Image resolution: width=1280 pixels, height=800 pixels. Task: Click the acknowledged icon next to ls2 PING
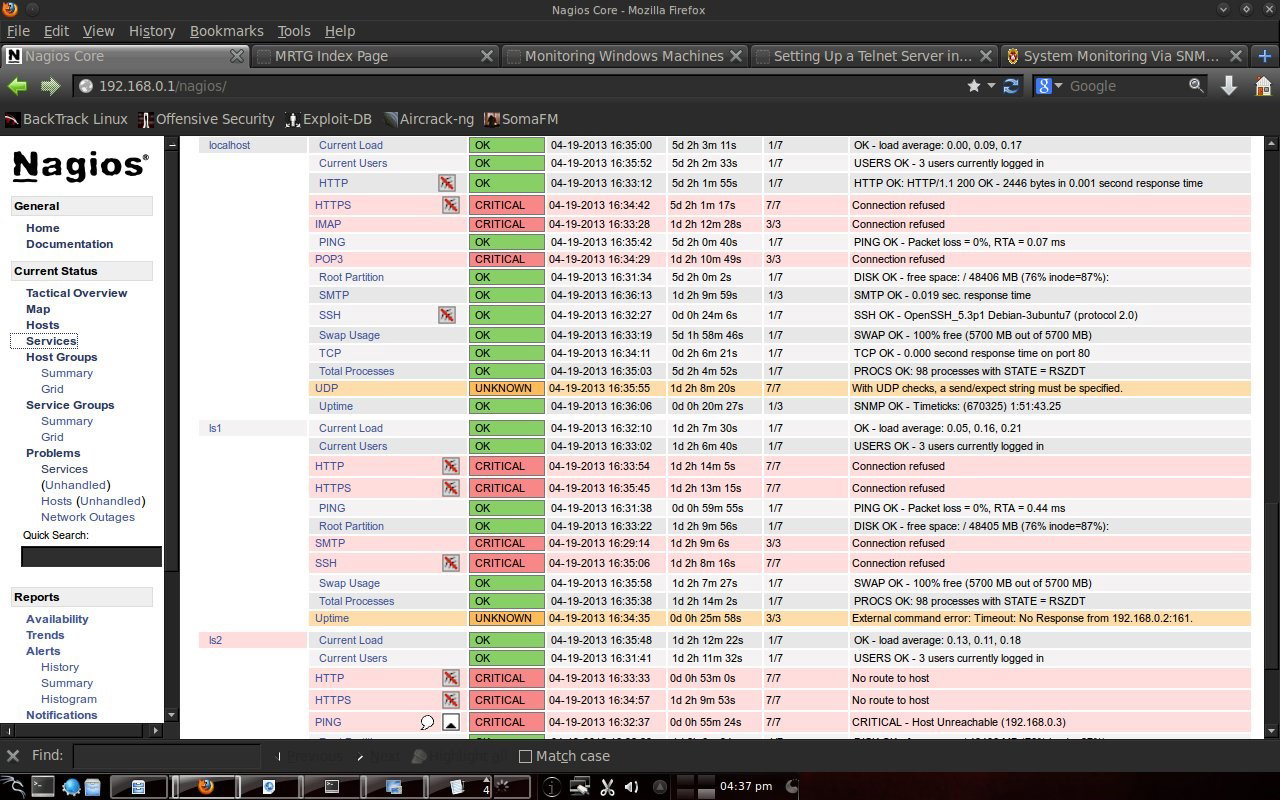coord(451,722)
